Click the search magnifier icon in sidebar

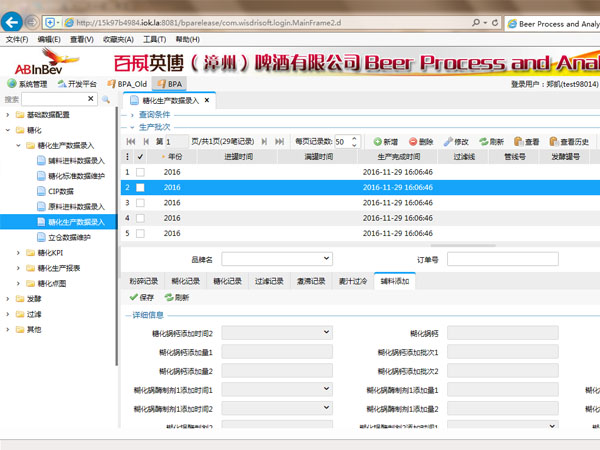point(105,100)
